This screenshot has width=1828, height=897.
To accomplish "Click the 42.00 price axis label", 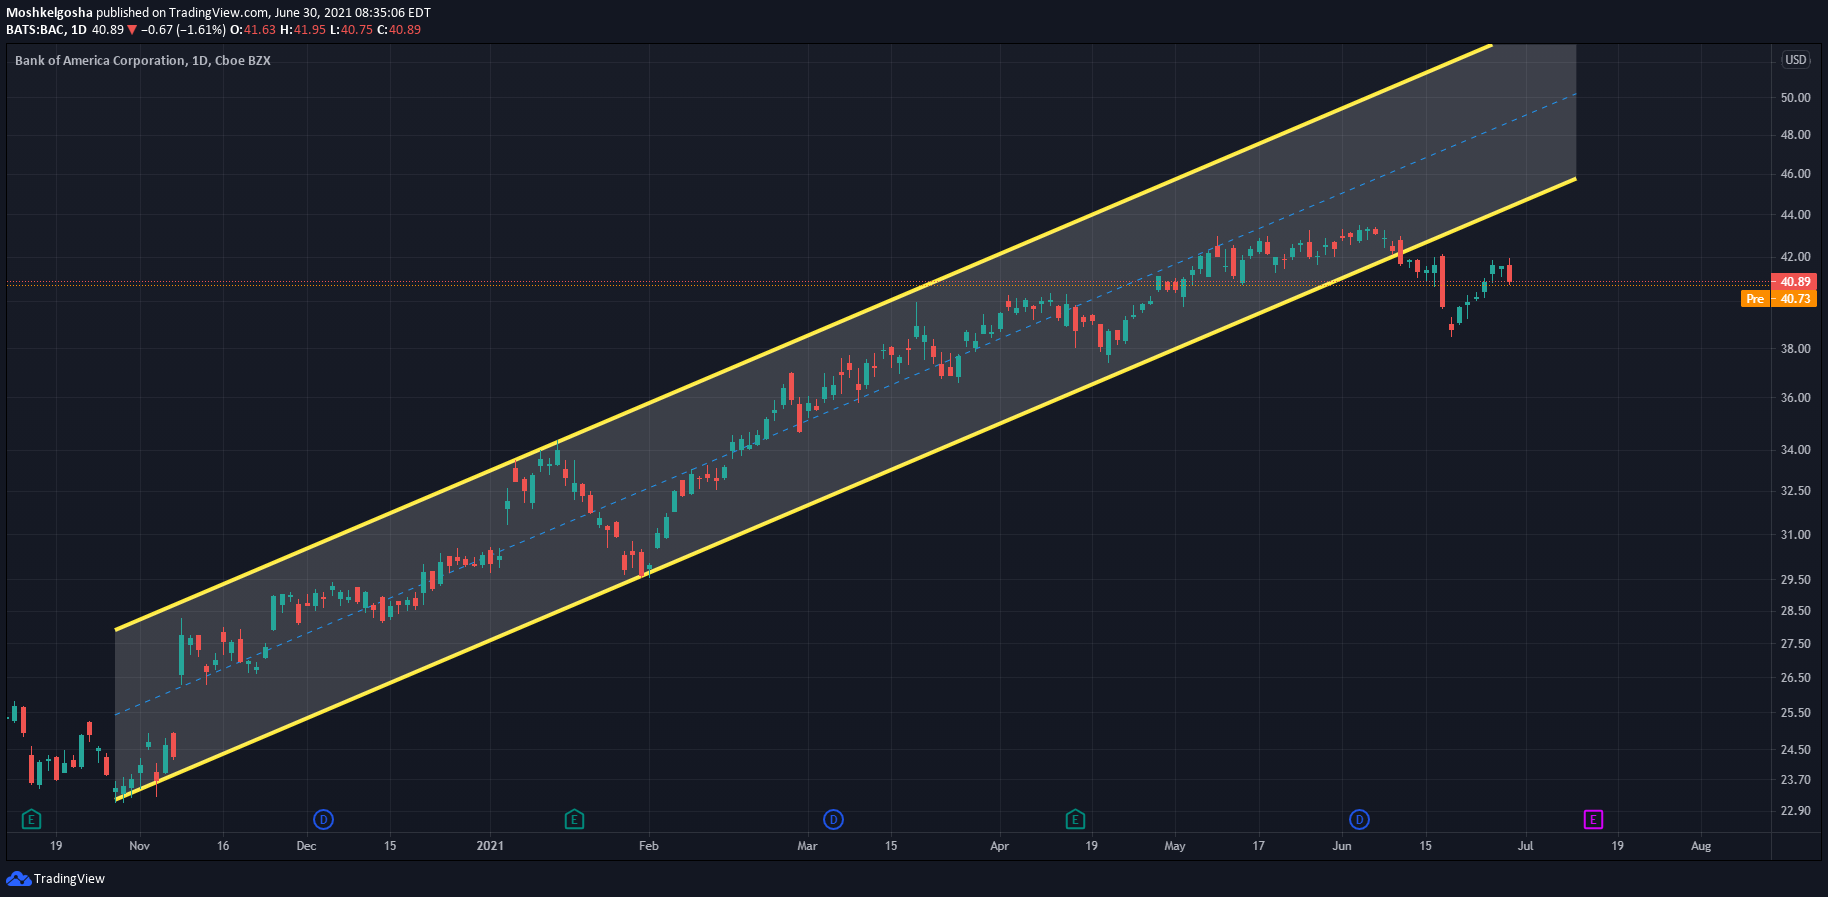I will point(1795,258).
